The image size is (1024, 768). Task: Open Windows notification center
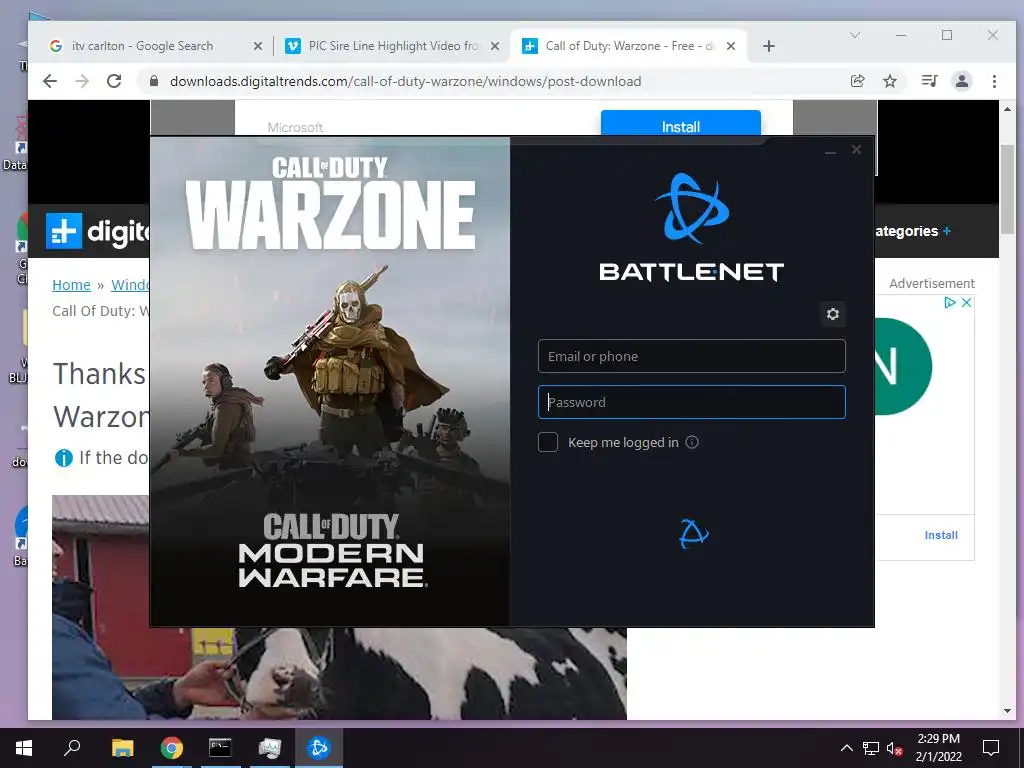tap(991, 748)
